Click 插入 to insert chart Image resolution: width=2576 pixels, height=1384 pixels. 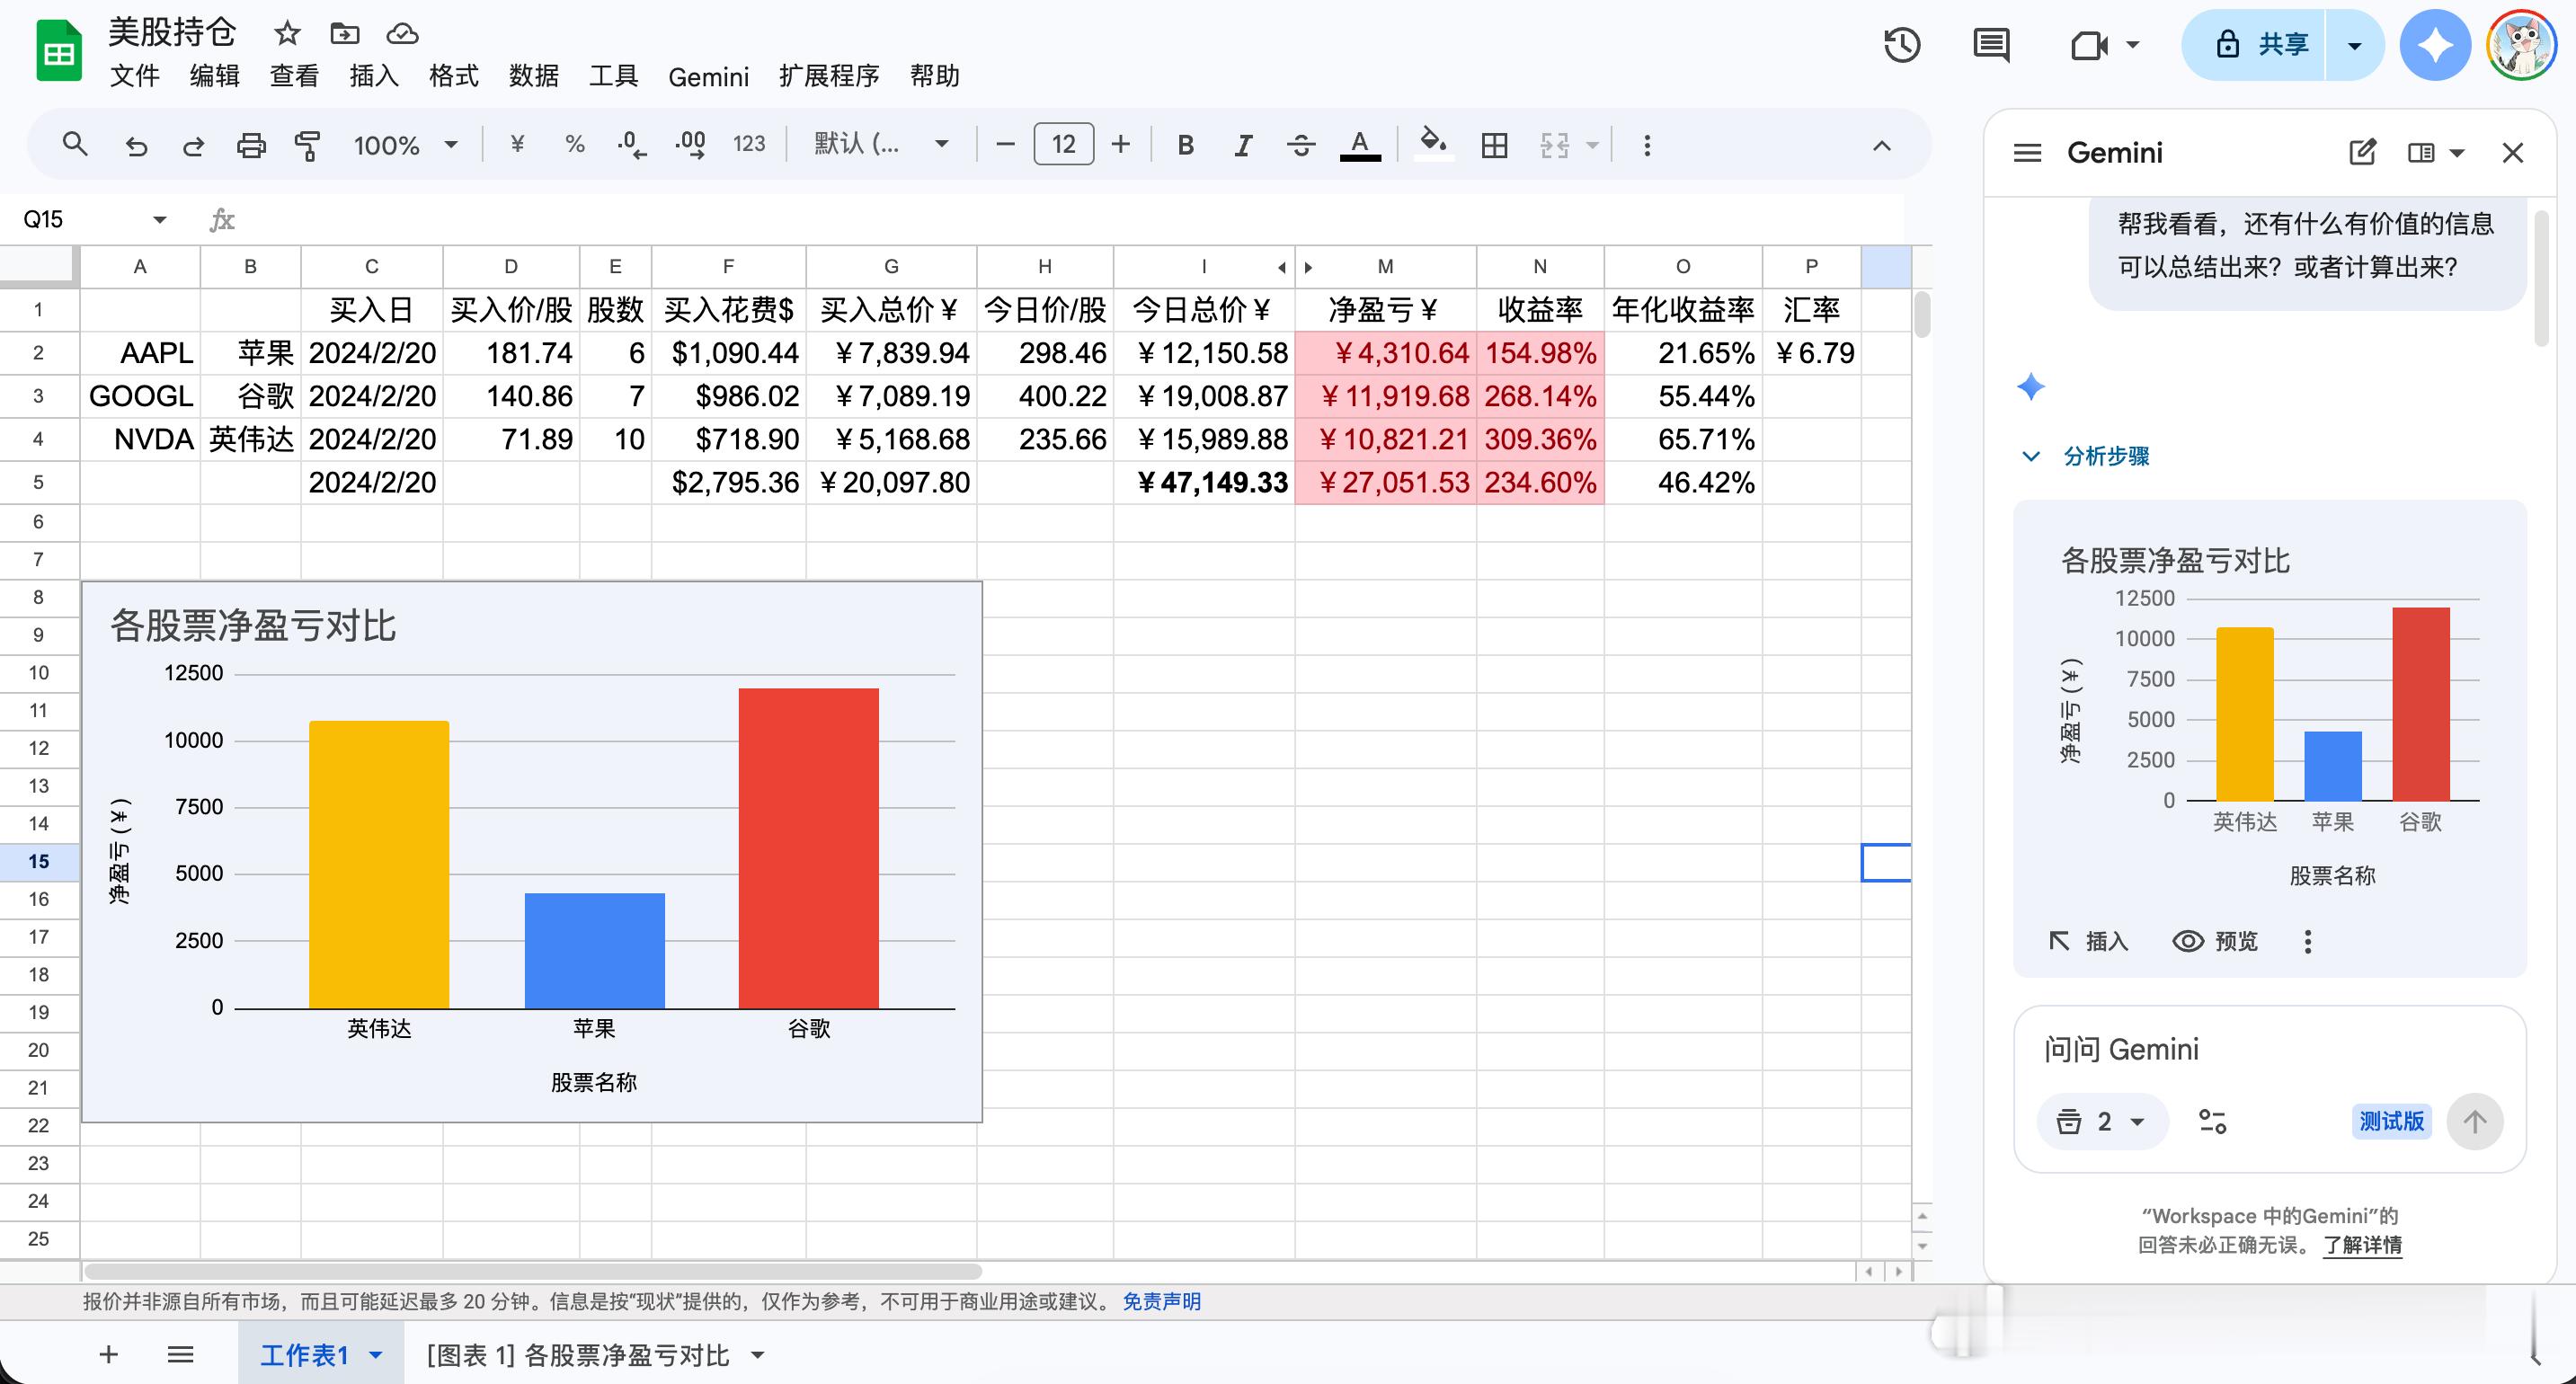tap(2089, 941)
